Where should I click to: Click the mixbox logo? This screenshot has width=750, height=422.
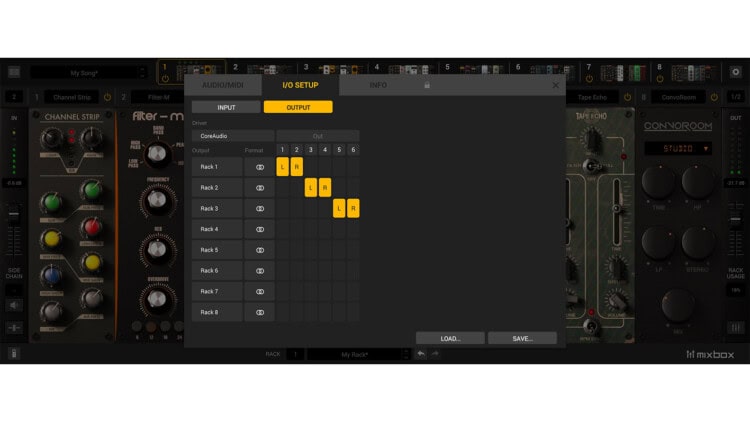coord(710,355)
